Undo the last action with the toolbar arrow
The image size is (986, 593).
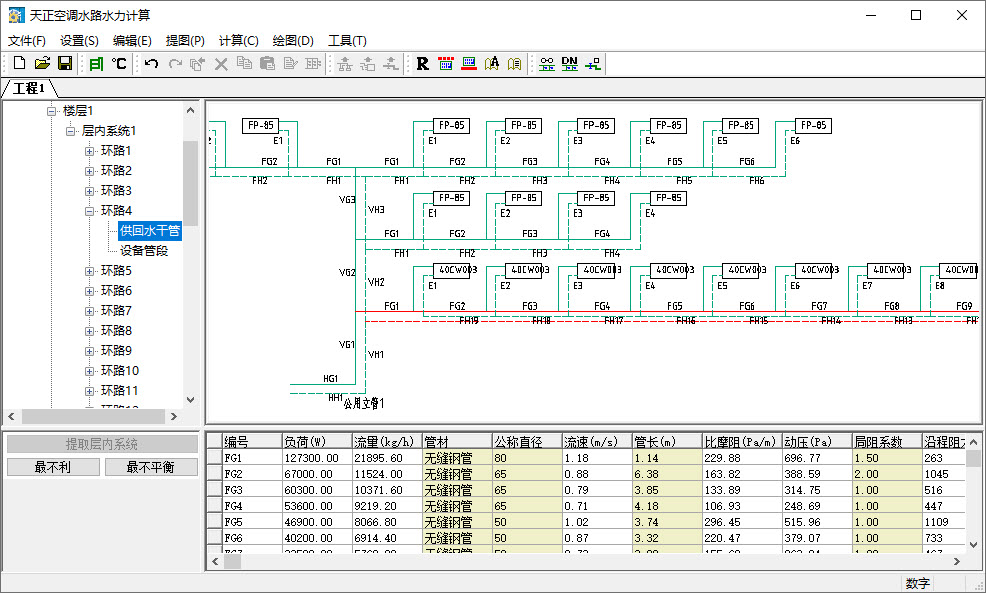click(x=151, y=64)
